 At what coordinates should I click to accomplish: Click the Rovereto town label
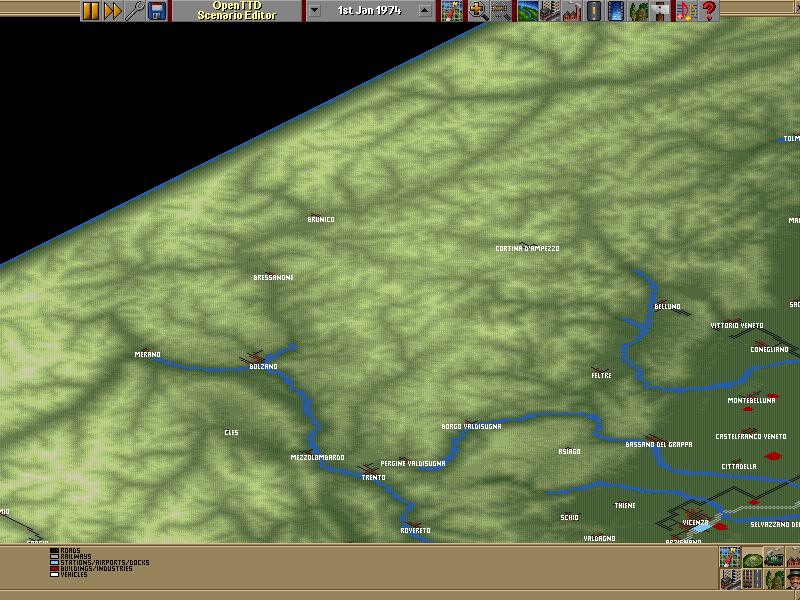tap(415, 531)
